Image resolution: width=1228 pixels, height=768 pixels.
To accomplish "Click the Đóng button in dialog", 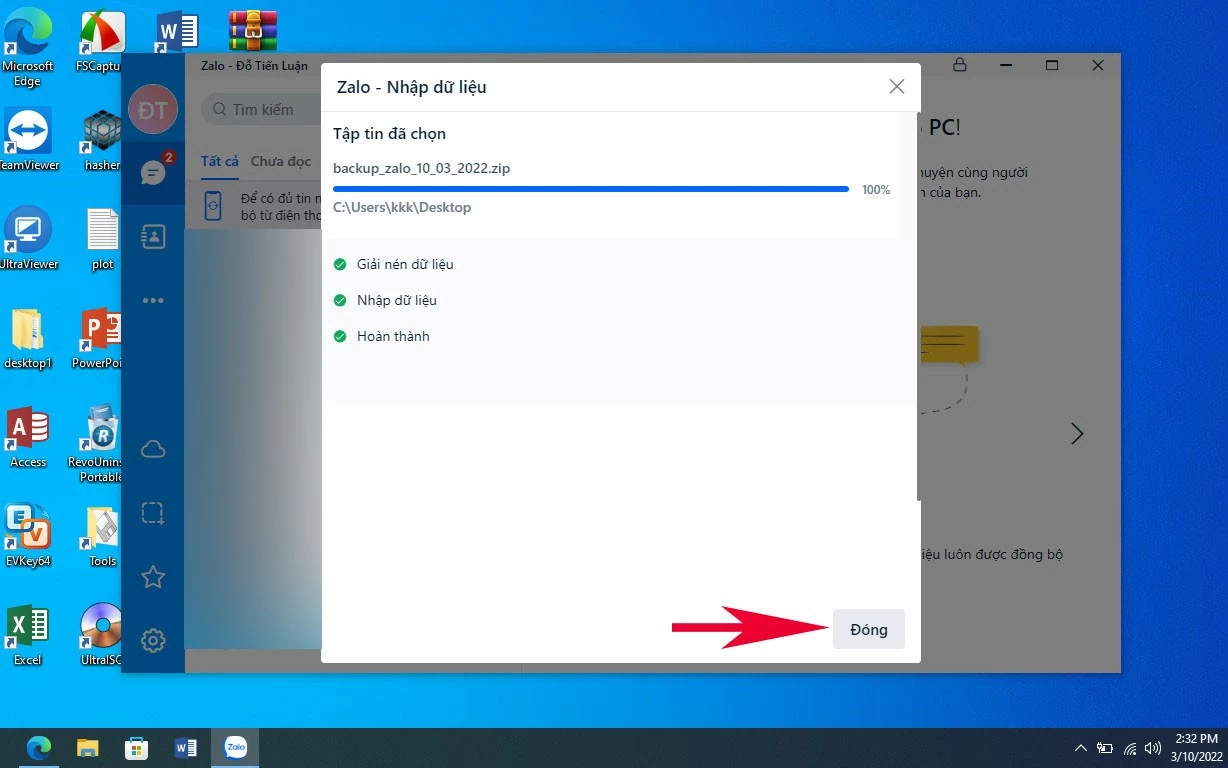I will (x=868, y=629).
